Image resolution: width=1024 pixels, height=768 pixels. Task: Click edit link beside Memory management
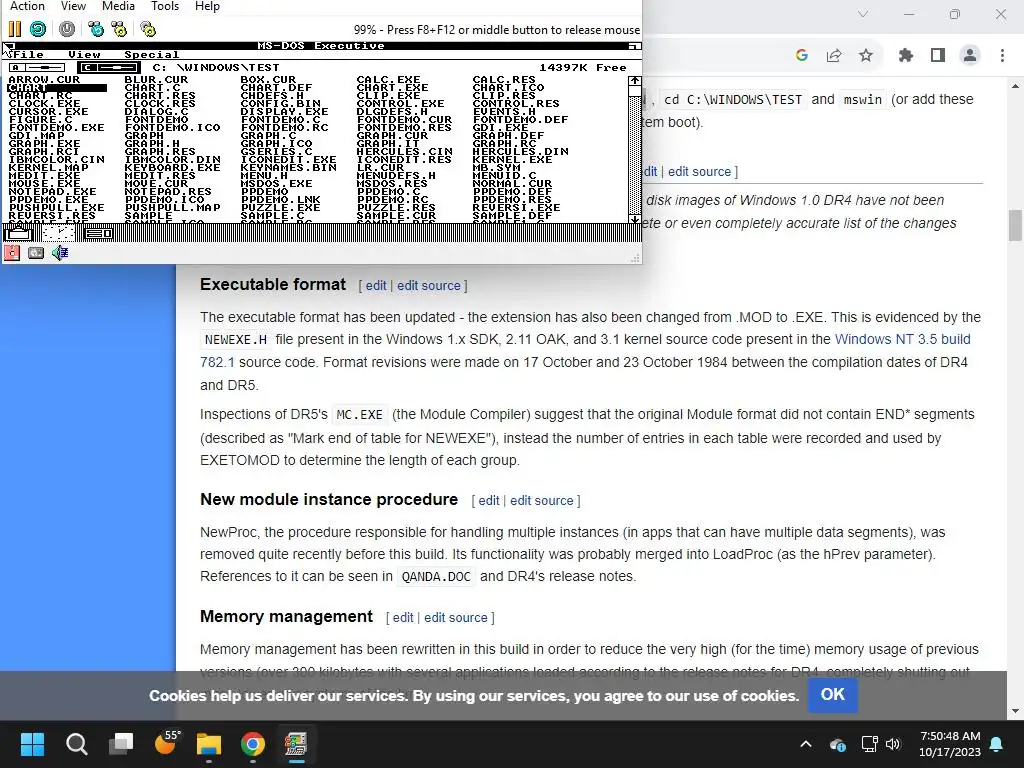point(403,617)
